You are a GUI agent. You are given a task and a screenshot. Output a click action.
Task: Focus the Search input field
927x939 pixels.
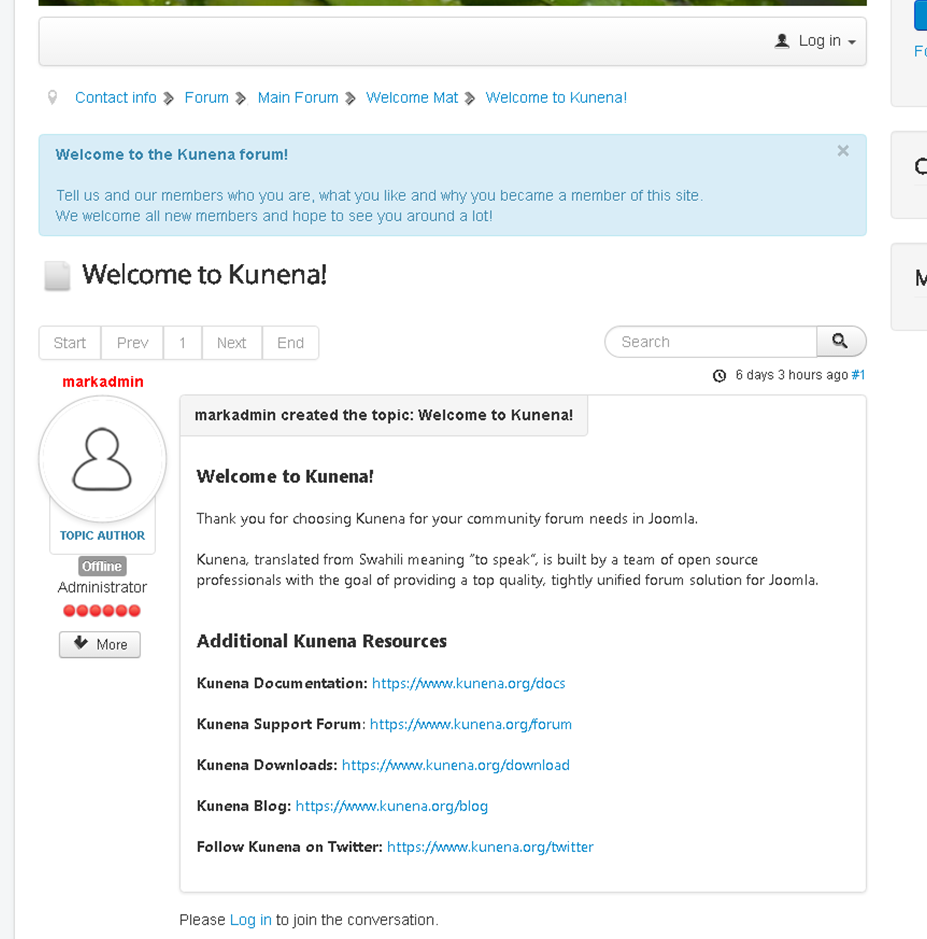[x=711, y=342]
